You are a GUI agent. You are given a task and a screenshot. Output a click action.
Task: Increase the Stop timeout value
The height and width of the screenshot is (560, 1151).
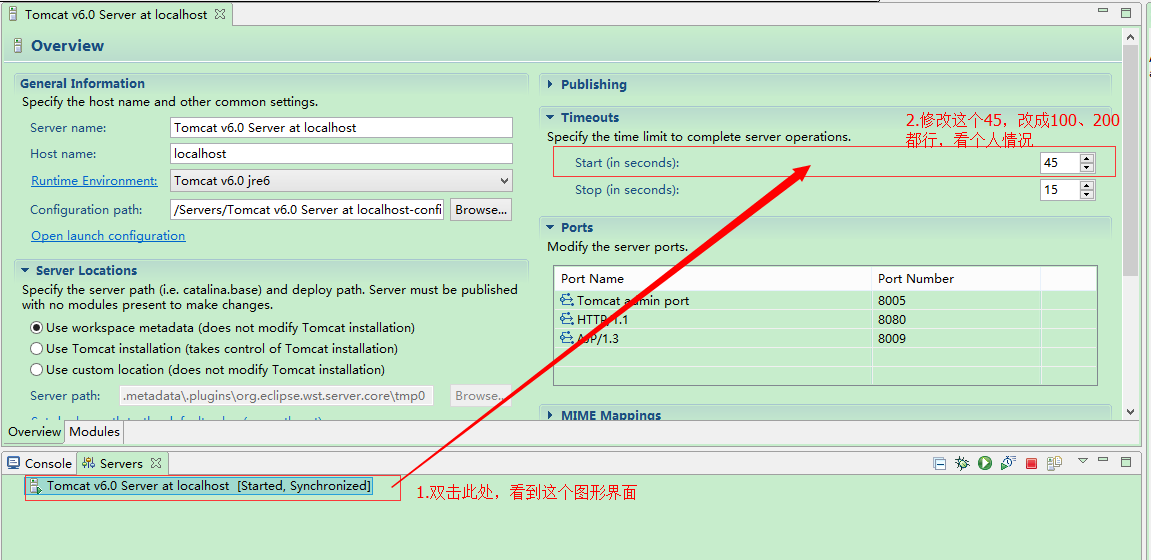click(x=1087, y=185)
